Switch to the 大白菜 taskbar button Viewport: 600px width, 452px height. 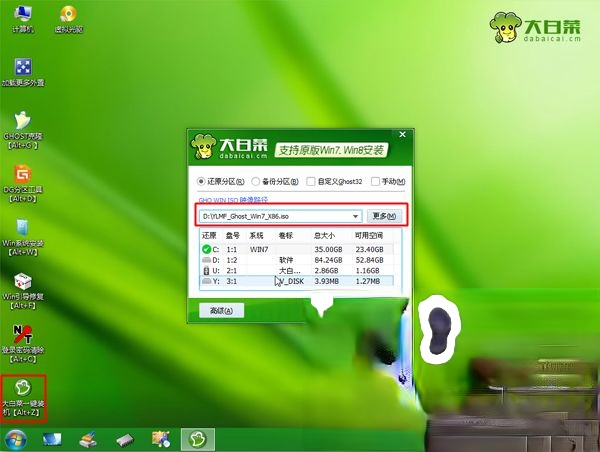click(x=198, y=439)
